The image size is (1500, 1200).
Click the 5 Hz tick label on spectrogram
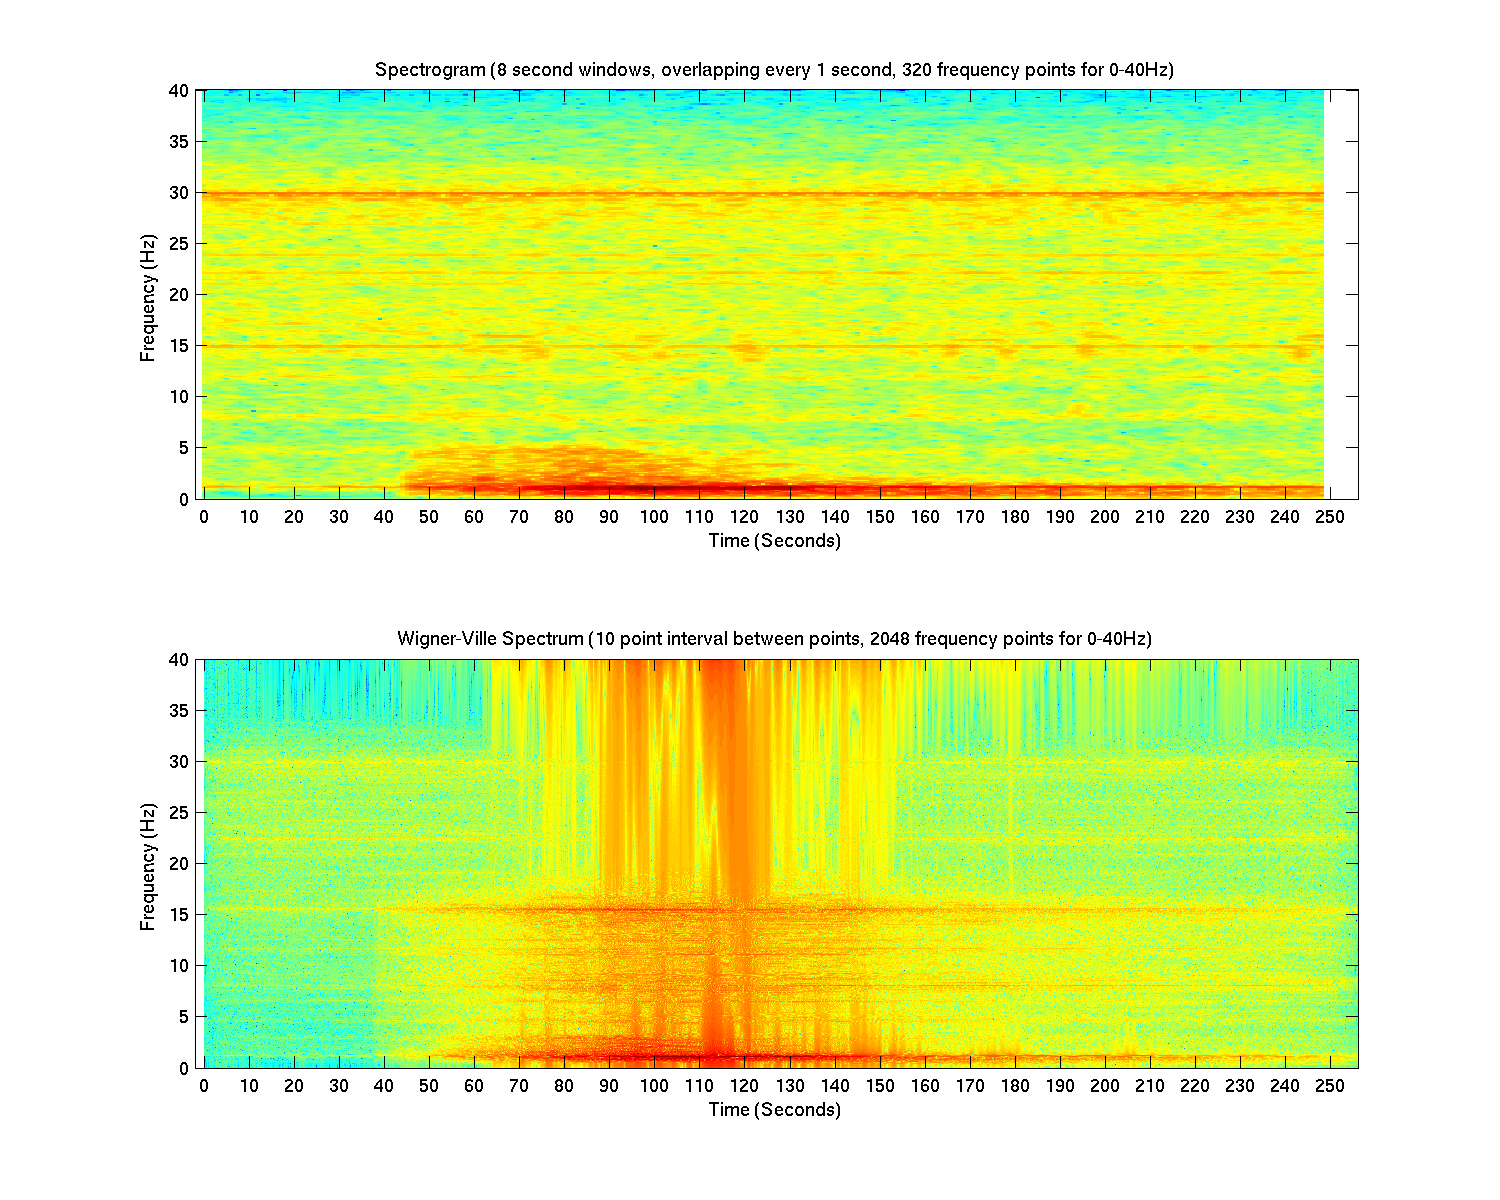pyautogui.click(x=183, y=448)
